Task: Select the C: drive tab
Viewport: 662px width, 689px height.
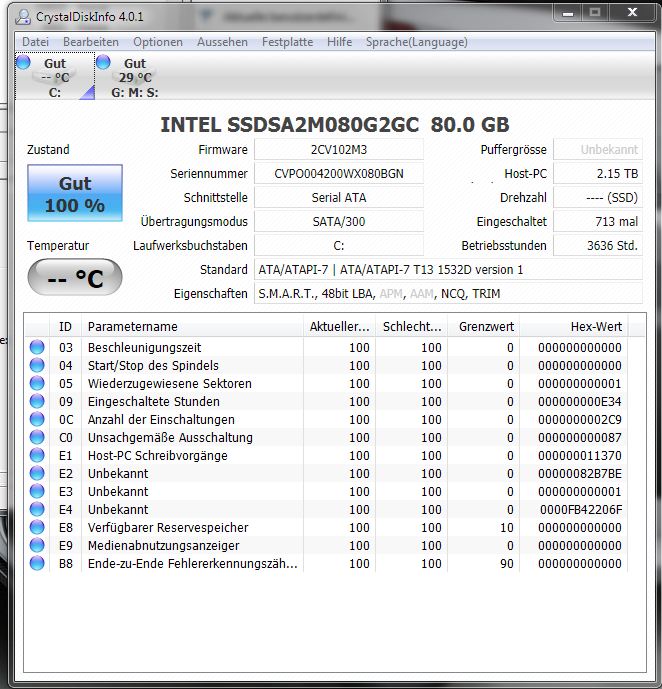Action: pyautogui.click(x=55, y=77)
